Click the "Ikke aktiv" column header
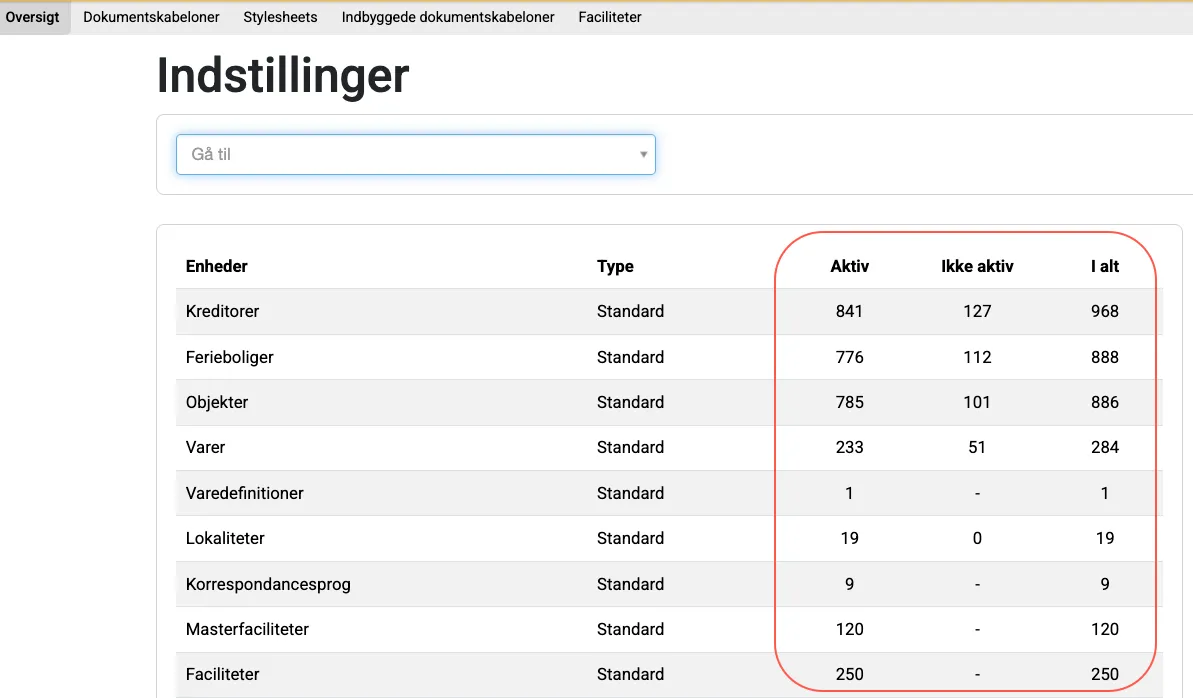 [977, 266]
